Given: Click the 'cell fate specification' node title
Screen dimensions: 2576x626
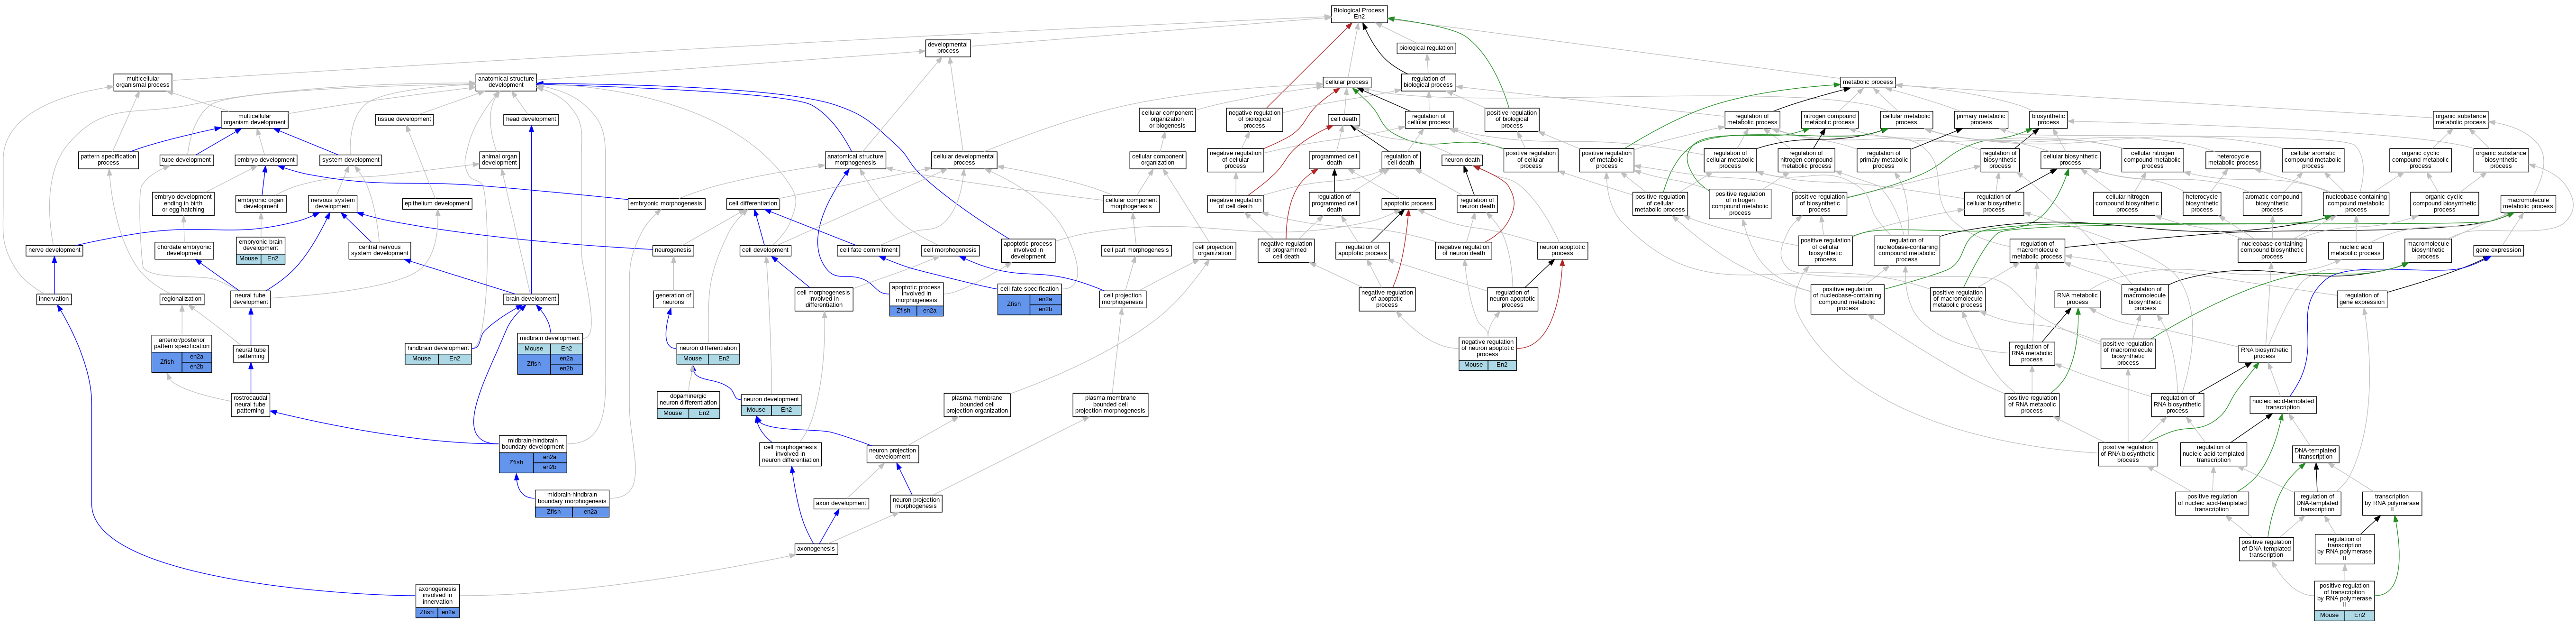Looking at the screenshot, I should pos(1029,289).
